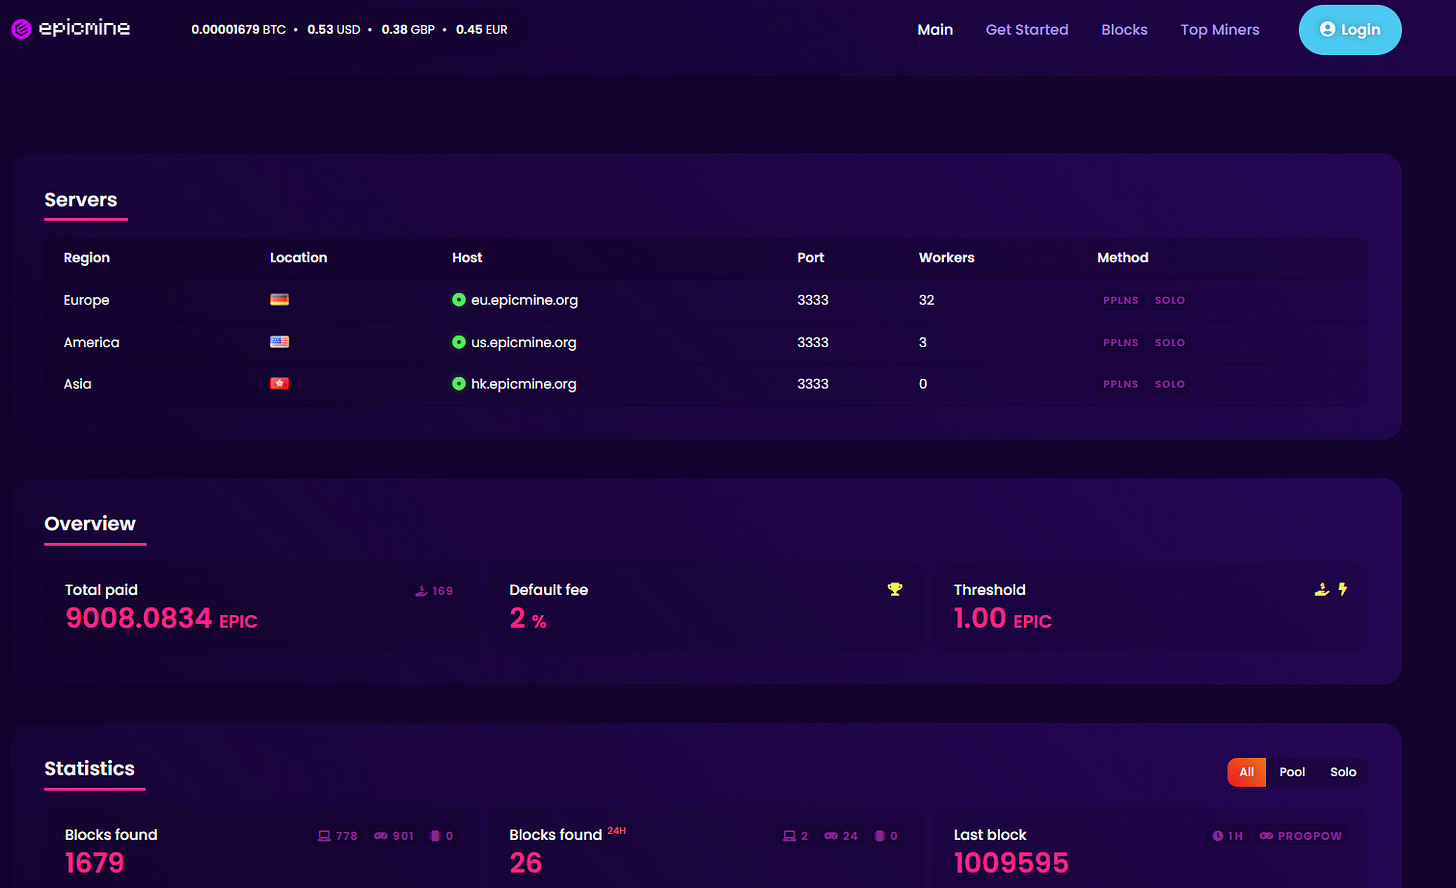Click the Login button
Viewport: 1456px width, 888px height.
point(1350,30)
